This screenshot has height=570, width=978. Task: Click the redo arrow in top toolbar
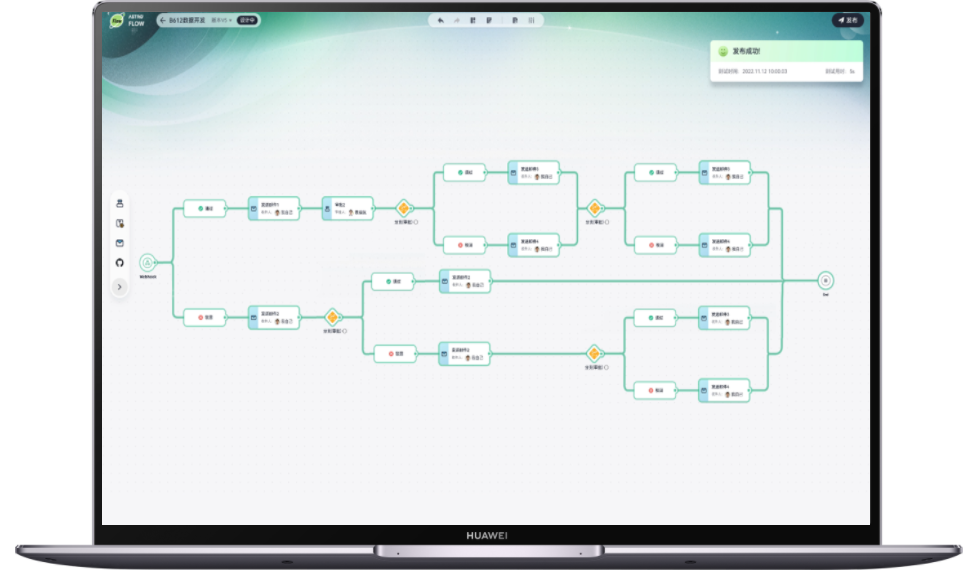pyautogui.click(x=457, y=20)
